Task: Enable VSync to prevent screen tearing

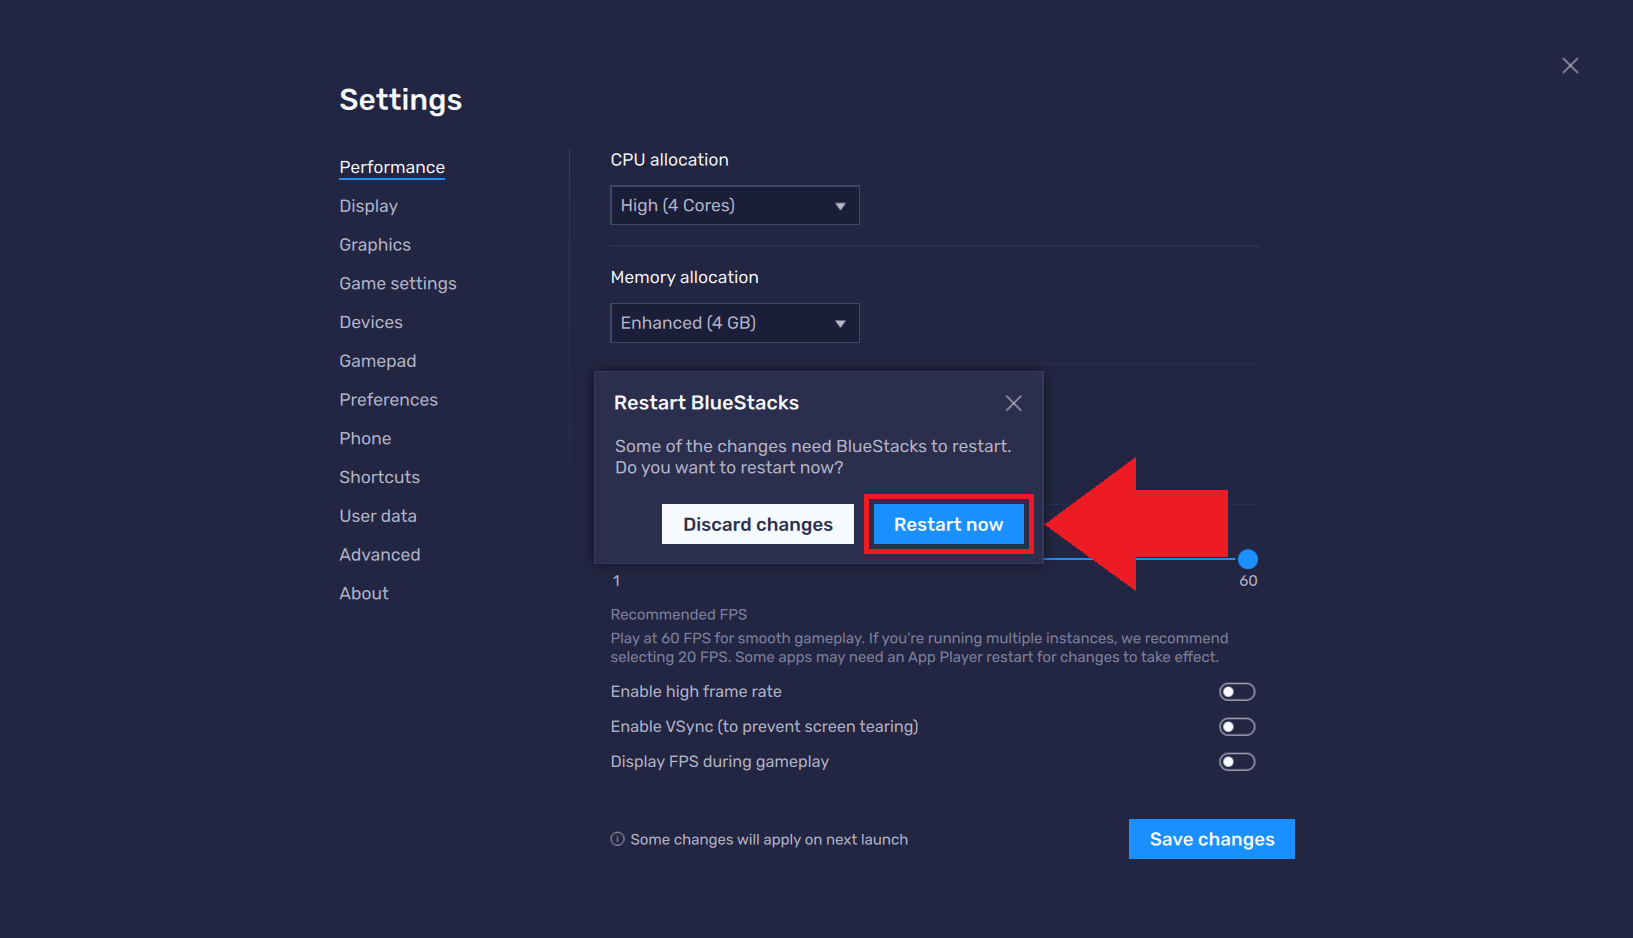Action: [1237, 726]
